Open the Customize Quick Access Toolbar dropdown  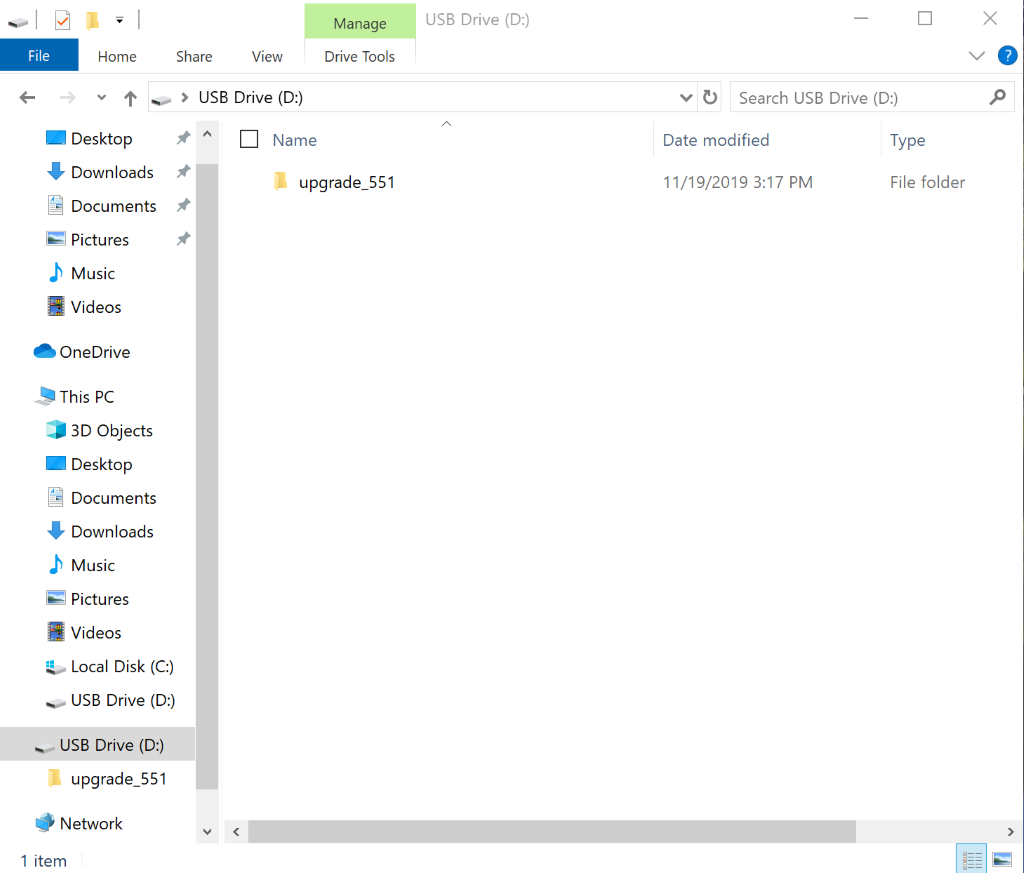(x=120, y=20)
